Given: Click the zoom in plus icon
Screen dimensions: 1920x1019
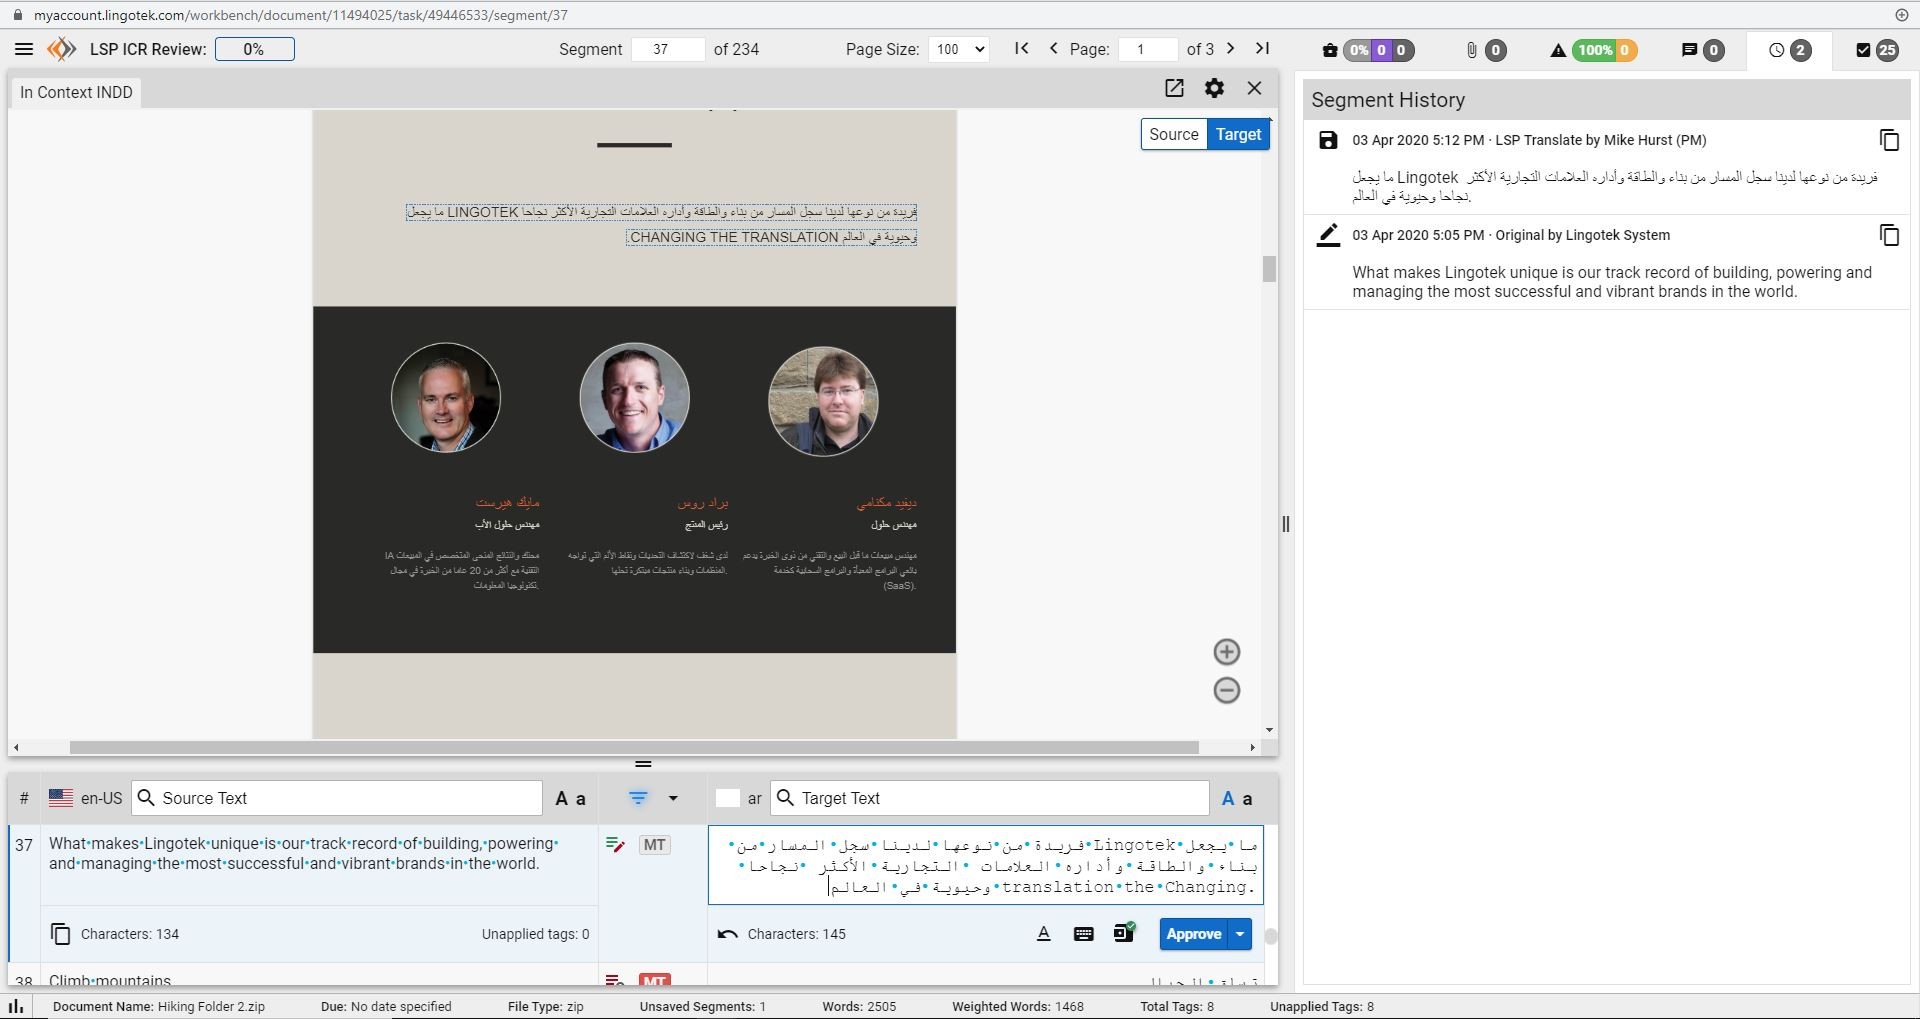Looking at the screenshot, I should (x=1226, y=653).
